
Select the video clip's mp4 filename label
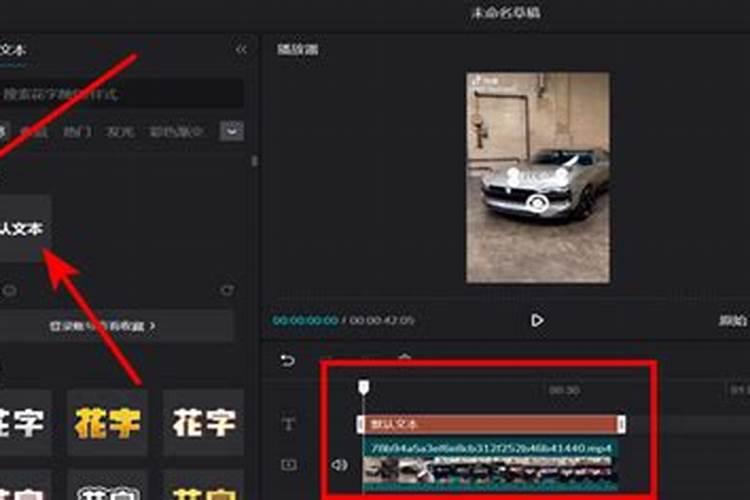492,448
